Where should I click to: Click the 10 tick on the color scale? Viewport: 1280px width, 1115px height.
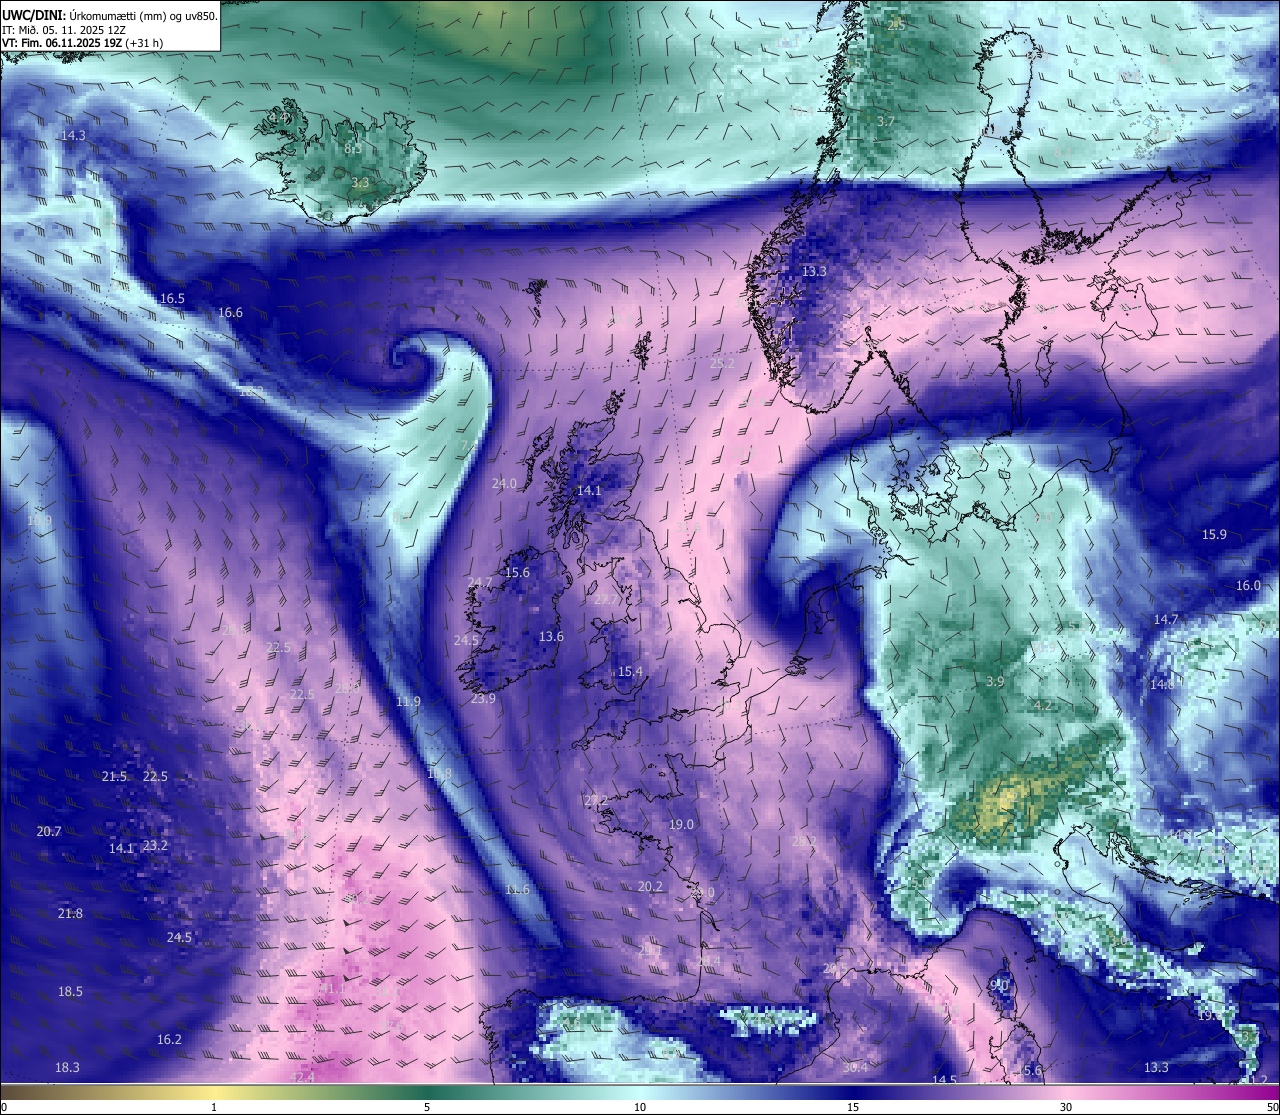click(640, 1107)
